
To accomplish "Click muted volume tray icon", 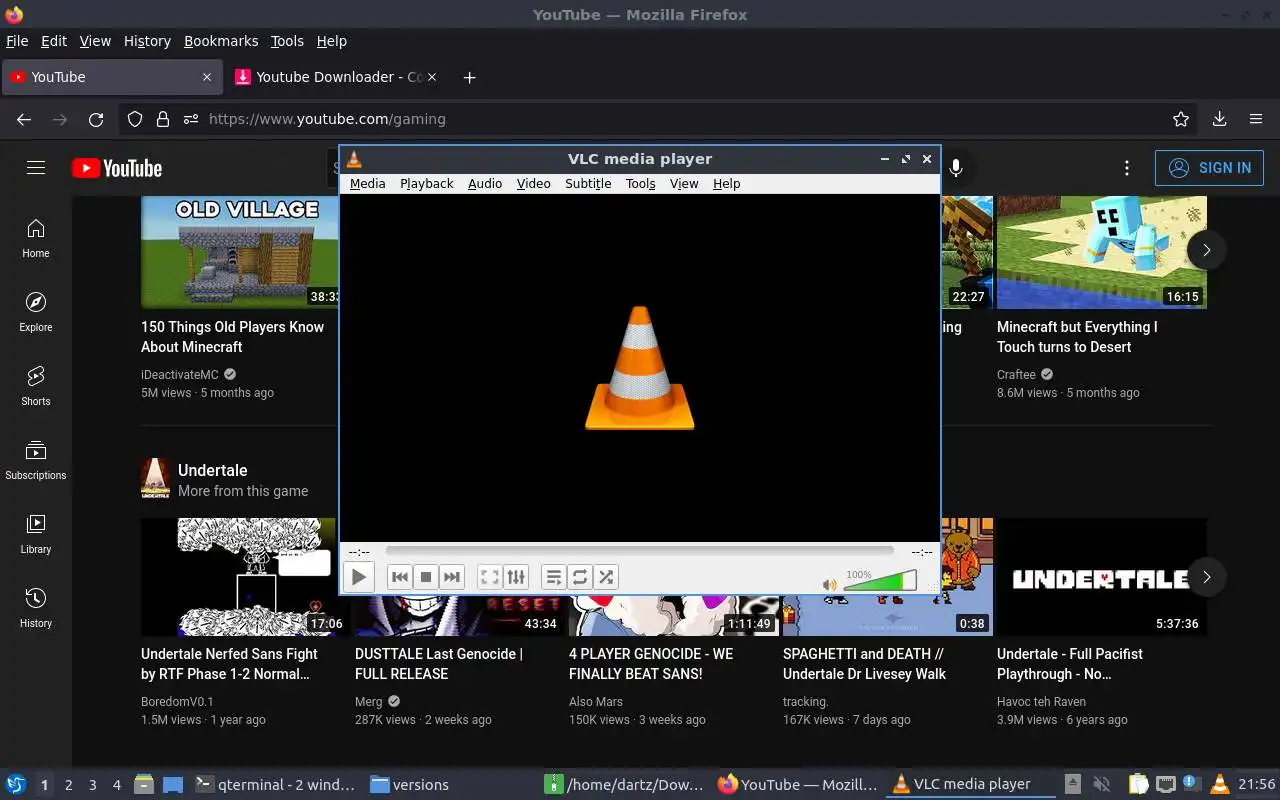I will pyautogui.click(x=1102, y=785).
